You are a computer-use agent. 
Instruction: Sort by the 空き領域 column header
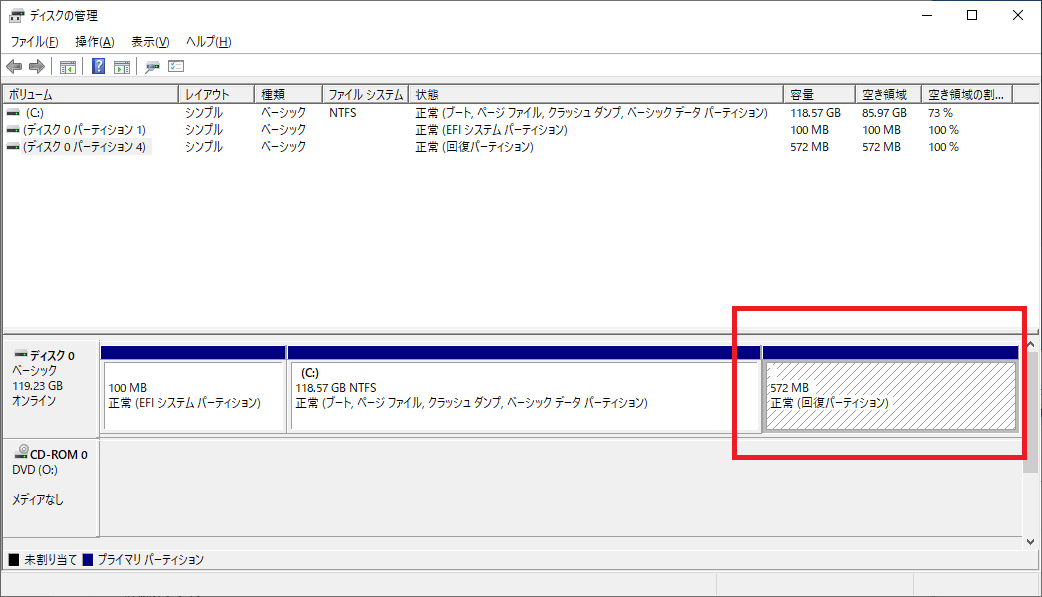pyautogui.click(x=888, y=94)
